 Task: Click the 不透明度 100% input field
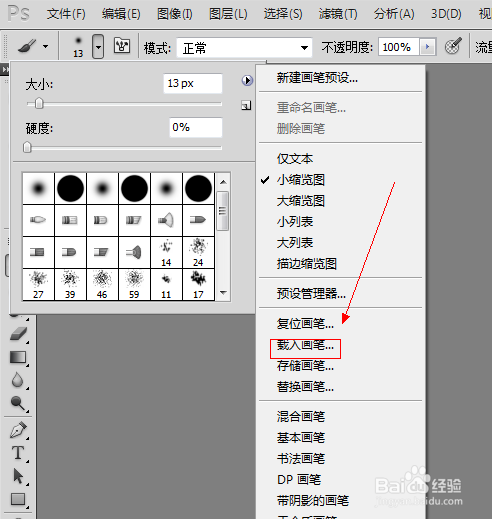[x=399, y=47]
